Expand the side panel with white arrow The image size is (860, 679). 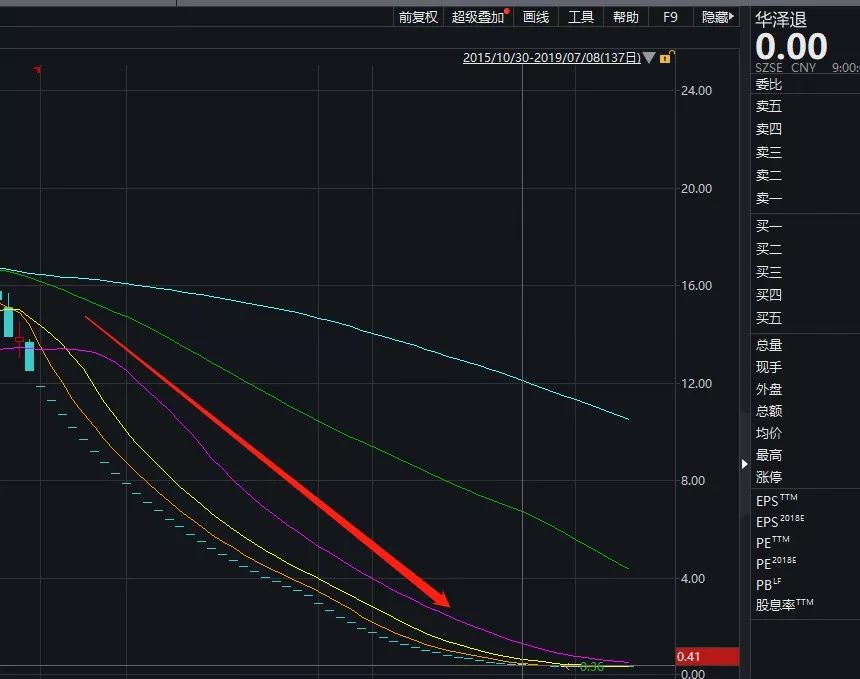click(744, 464)
